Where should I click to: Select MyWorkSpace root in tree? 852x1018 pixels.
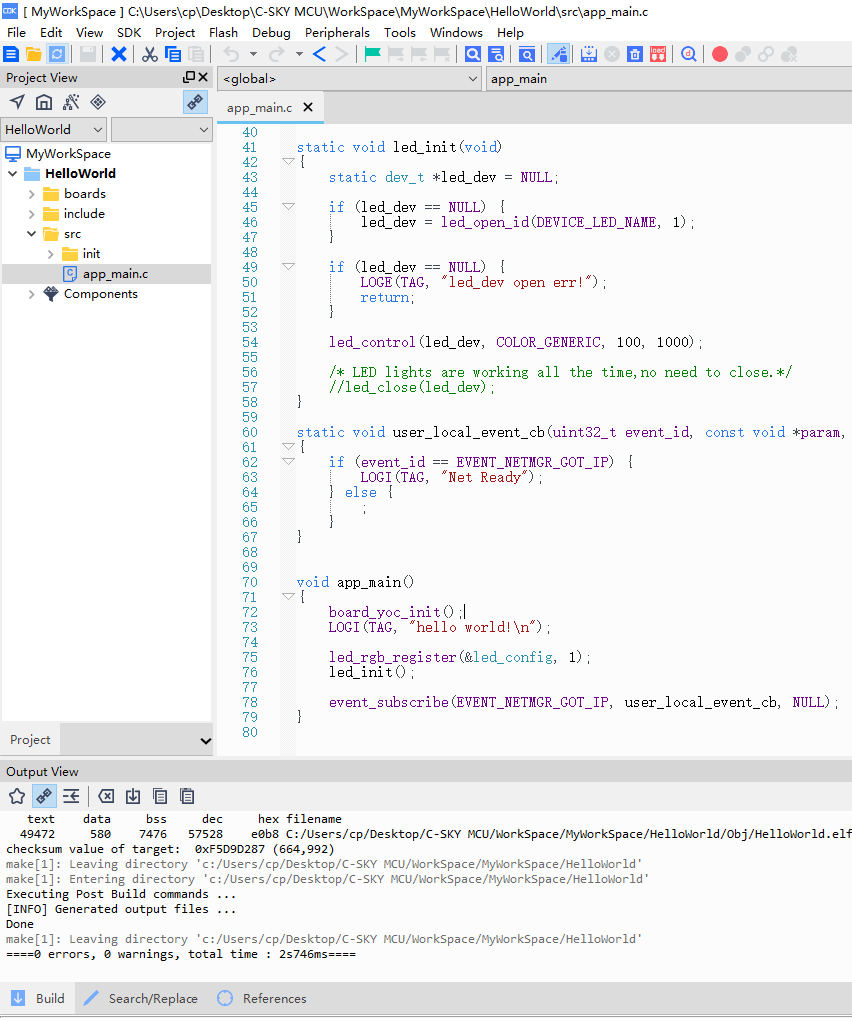pyautogui.click(x=68, y=154)
